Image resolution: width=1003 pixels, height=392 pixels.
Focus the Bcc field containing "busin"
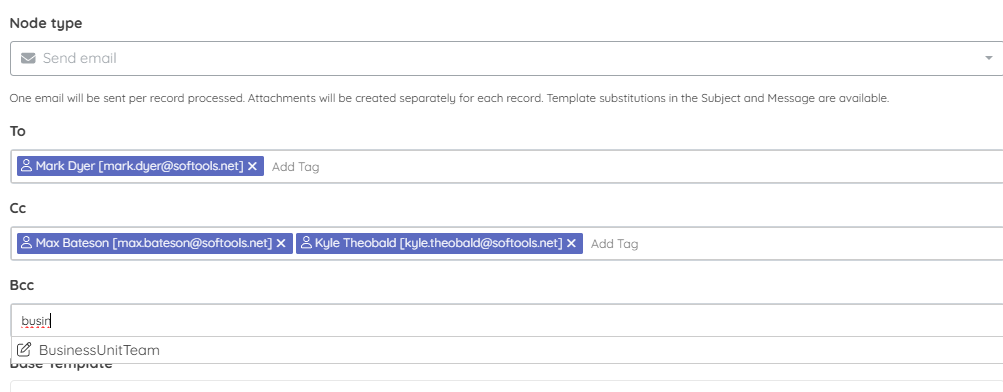point(507,320)
